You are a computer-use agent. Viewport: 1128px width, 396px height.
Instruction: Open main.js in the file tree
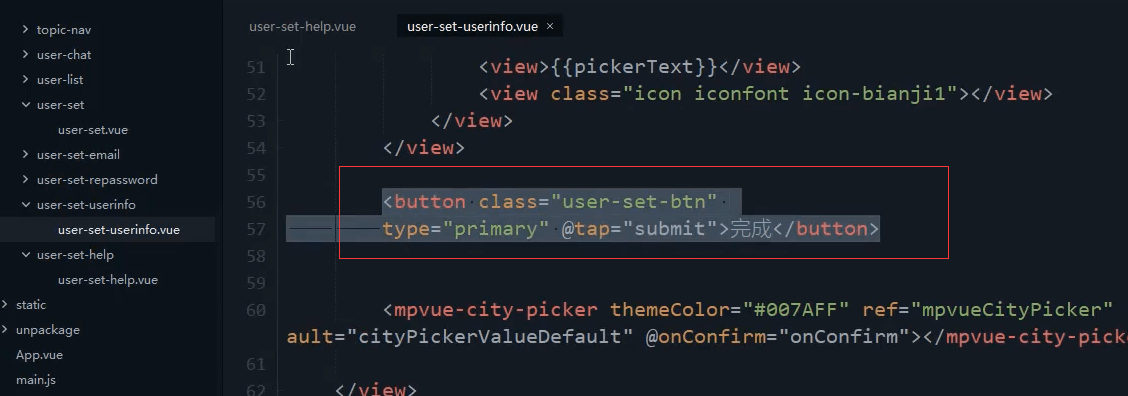pos(36,380)
